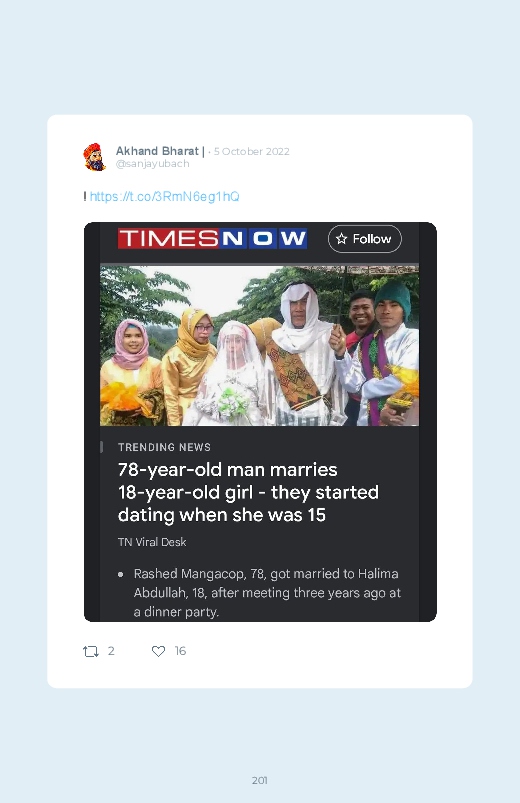Click the exclamation mark before the link
Viewport: 520px width, 803px height.
[x=85, y=197]
